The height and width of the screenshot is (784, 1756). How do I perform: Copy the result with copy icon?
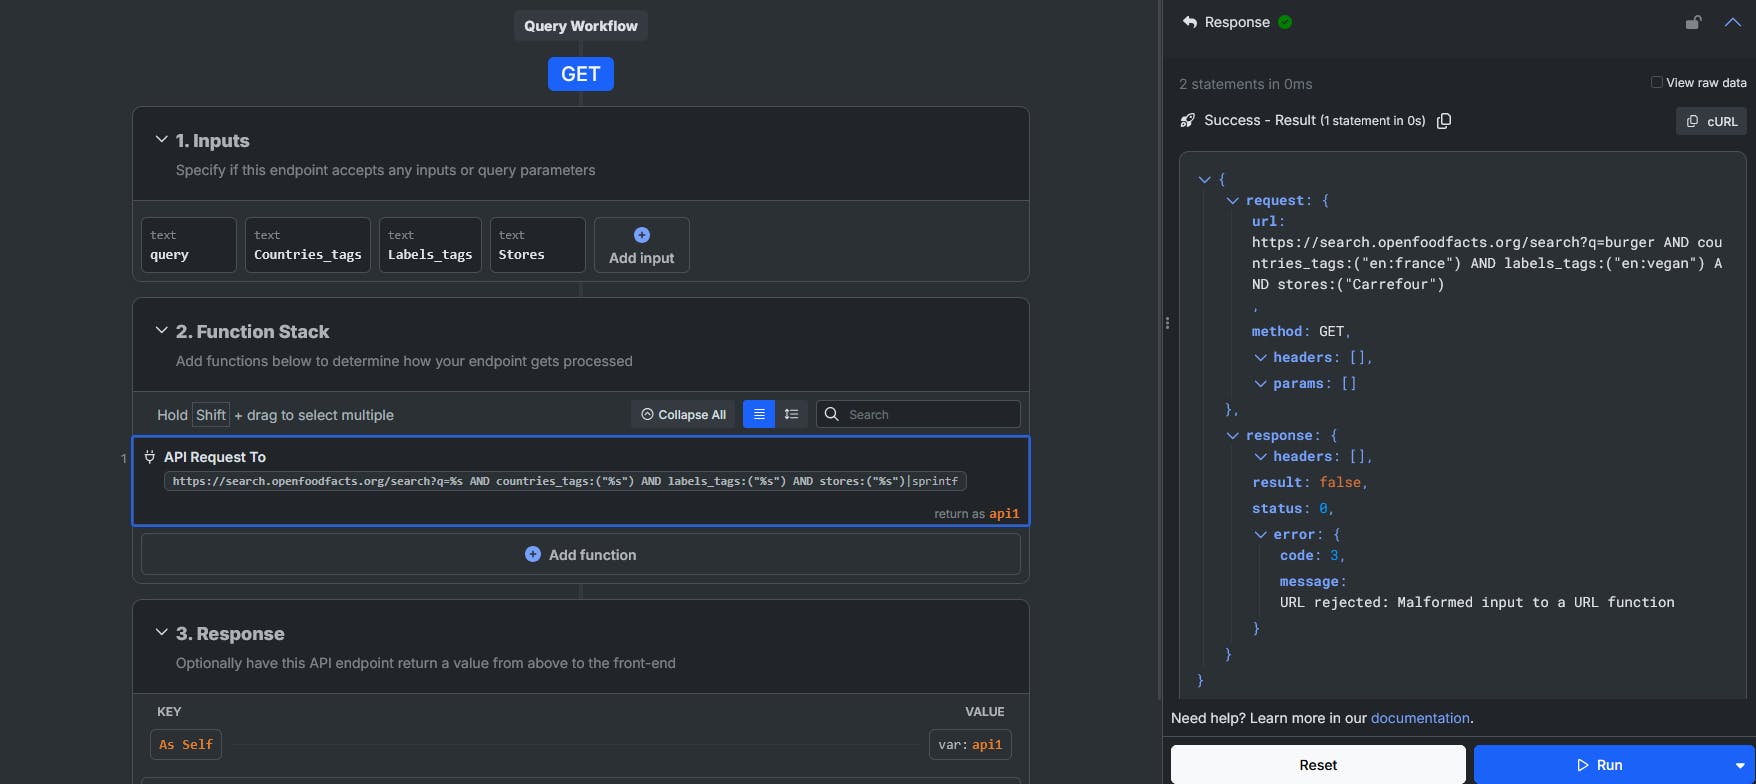[x=1444, y=120]
